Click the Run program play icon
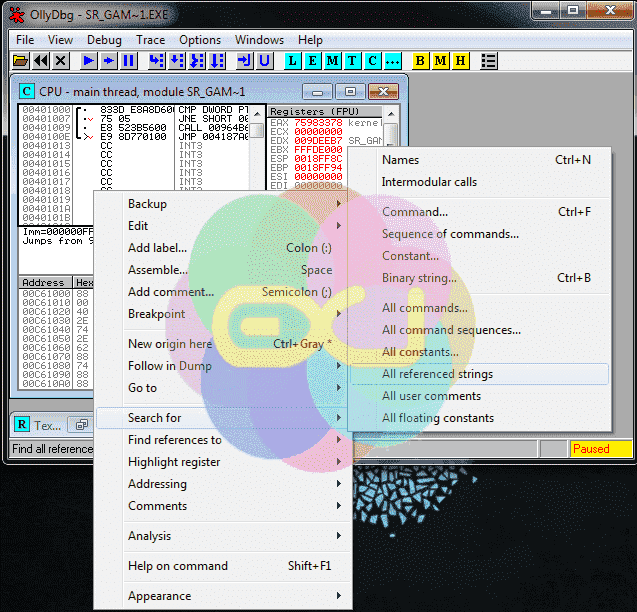This screenshot has height=612, width=637. point(89,61)
